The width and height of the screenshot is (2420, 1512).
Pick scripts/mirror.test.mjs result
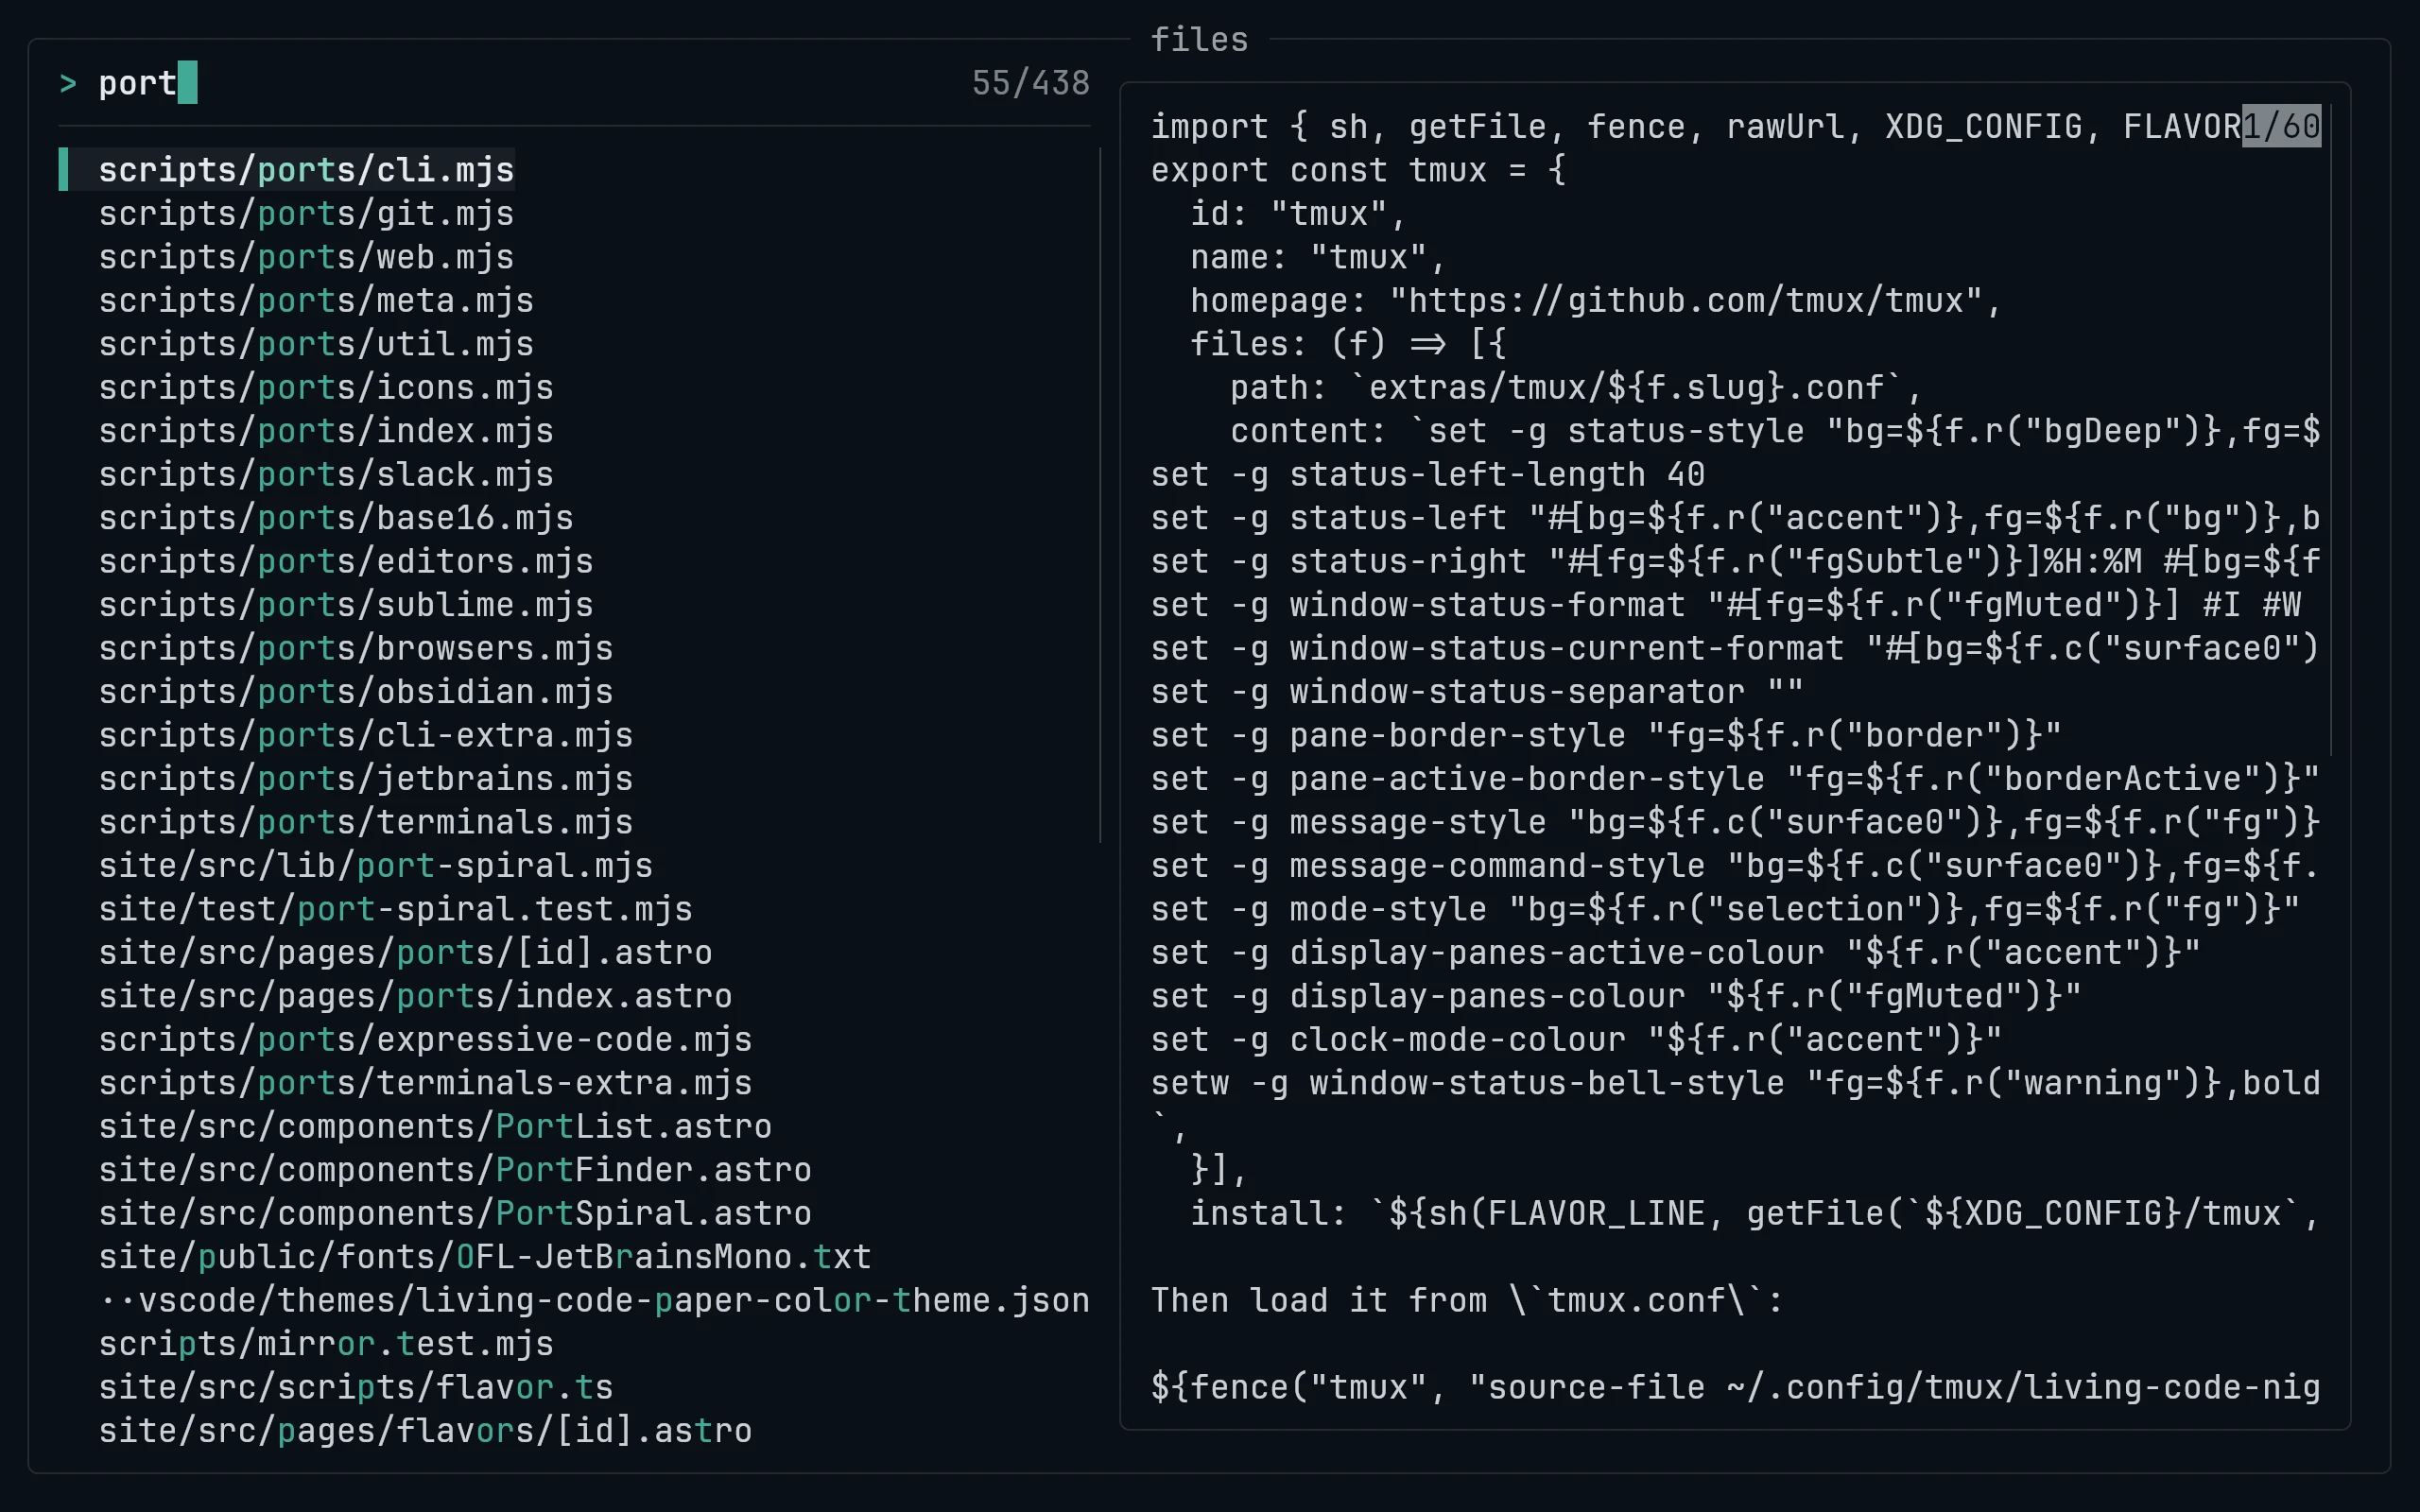pyautogui.click(x=326, y=1344)
